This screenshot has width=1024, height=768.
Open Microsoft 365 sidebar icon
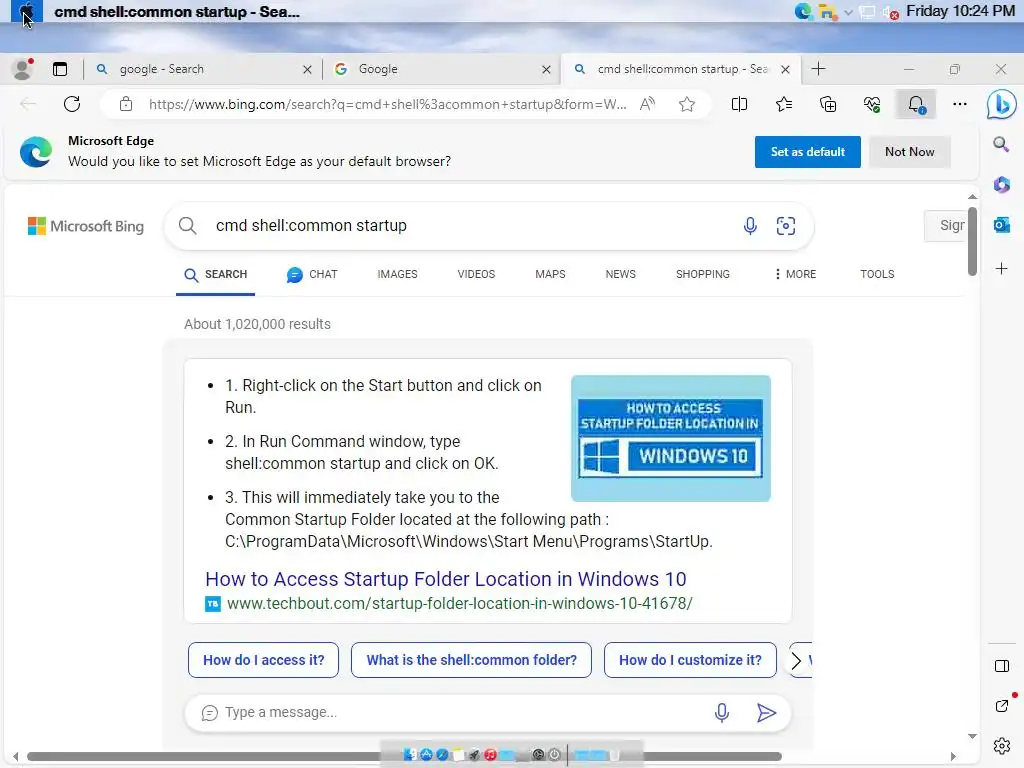coord(1002,185)
